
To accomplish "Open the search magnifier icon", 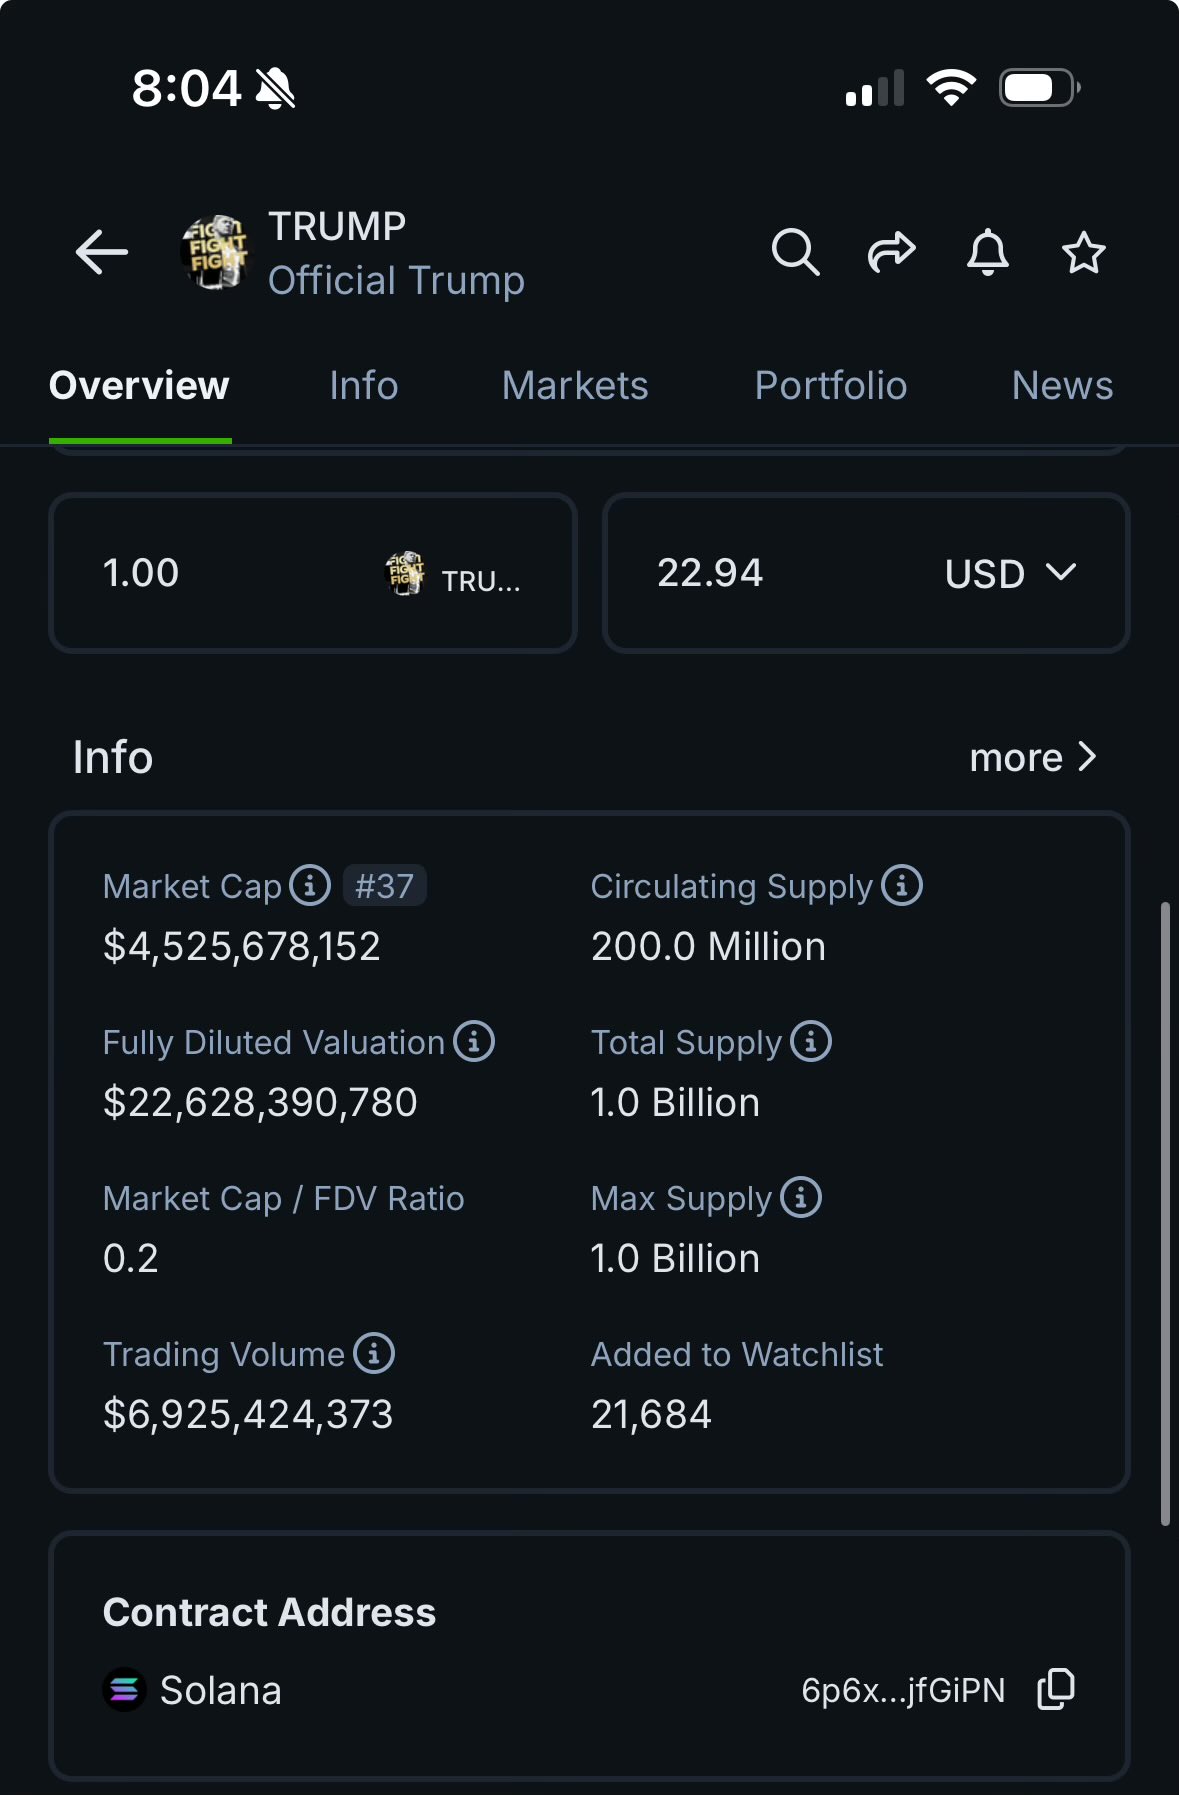I will click(795, 252).
